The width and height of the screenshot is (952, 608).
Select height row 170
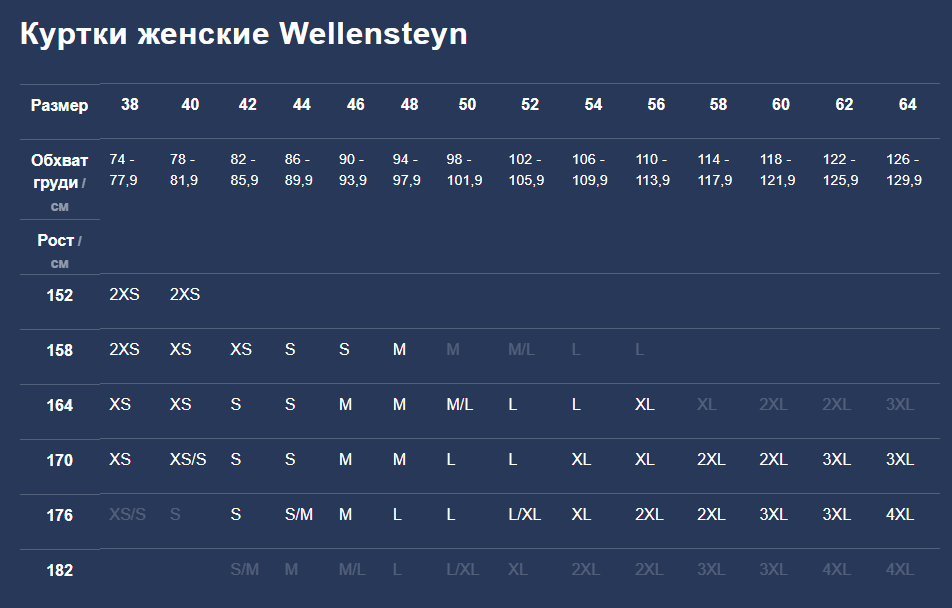[60, 460]
